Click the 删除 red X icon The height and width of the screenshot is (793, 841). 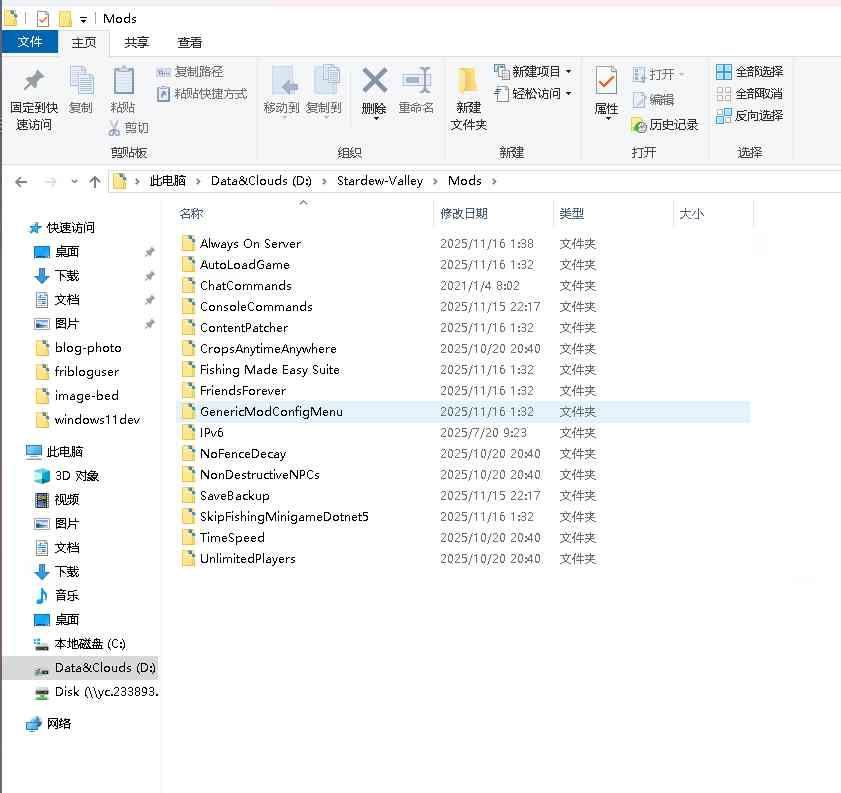(374, 81)
